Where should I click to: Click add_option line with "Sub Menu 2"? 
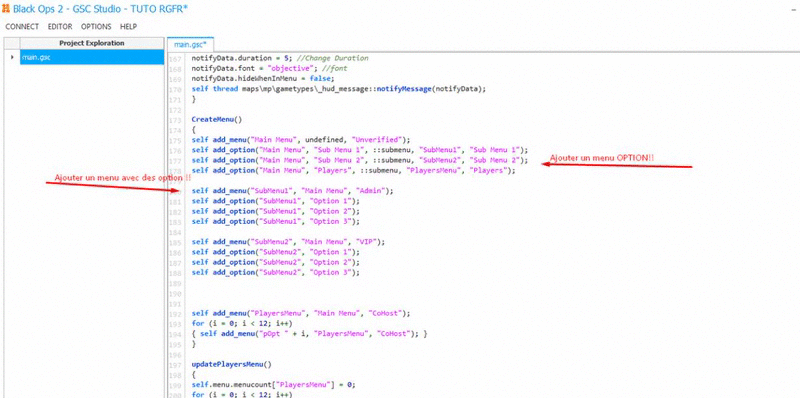[x=360, y=160]
